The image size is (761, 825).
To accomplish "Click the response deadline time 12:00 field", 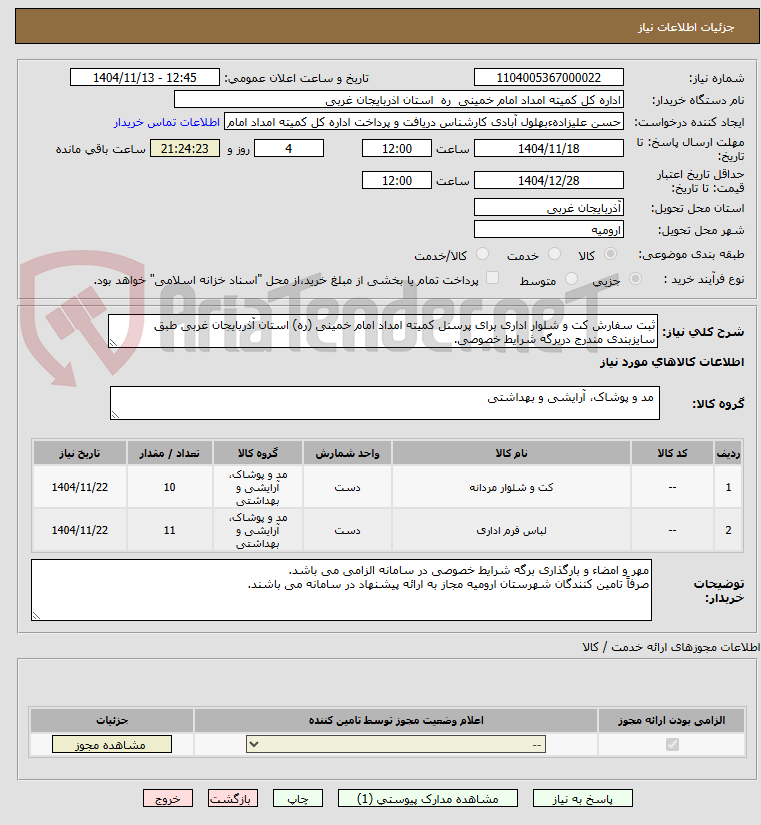I will (397, 148).
